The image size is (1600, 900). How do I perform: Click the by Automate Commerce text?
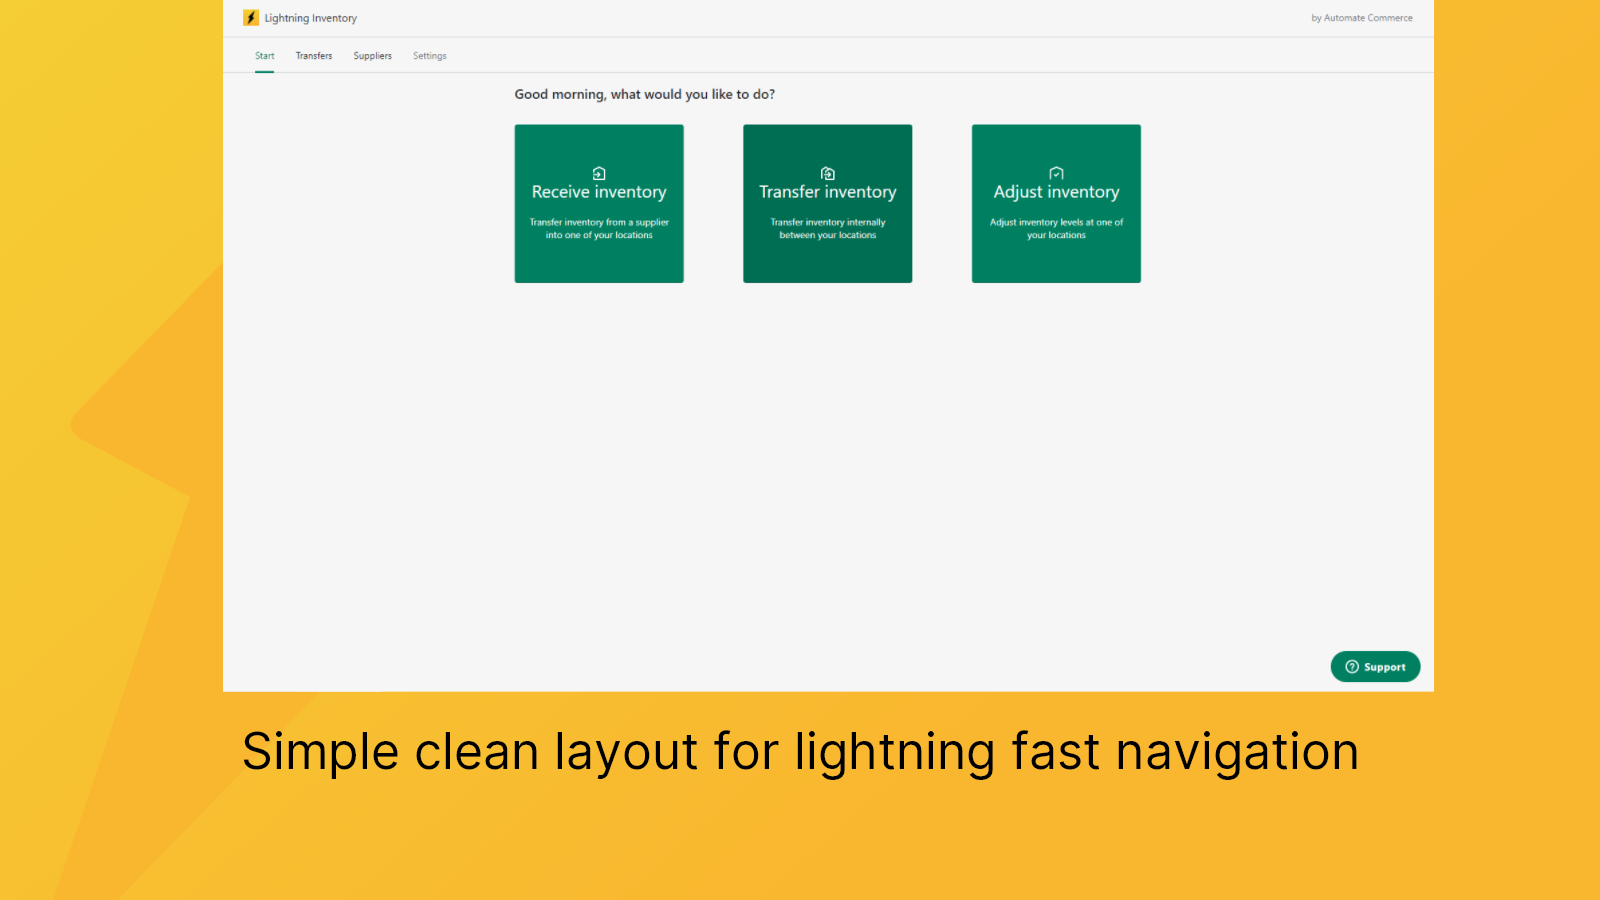(x=1361, y=17)
